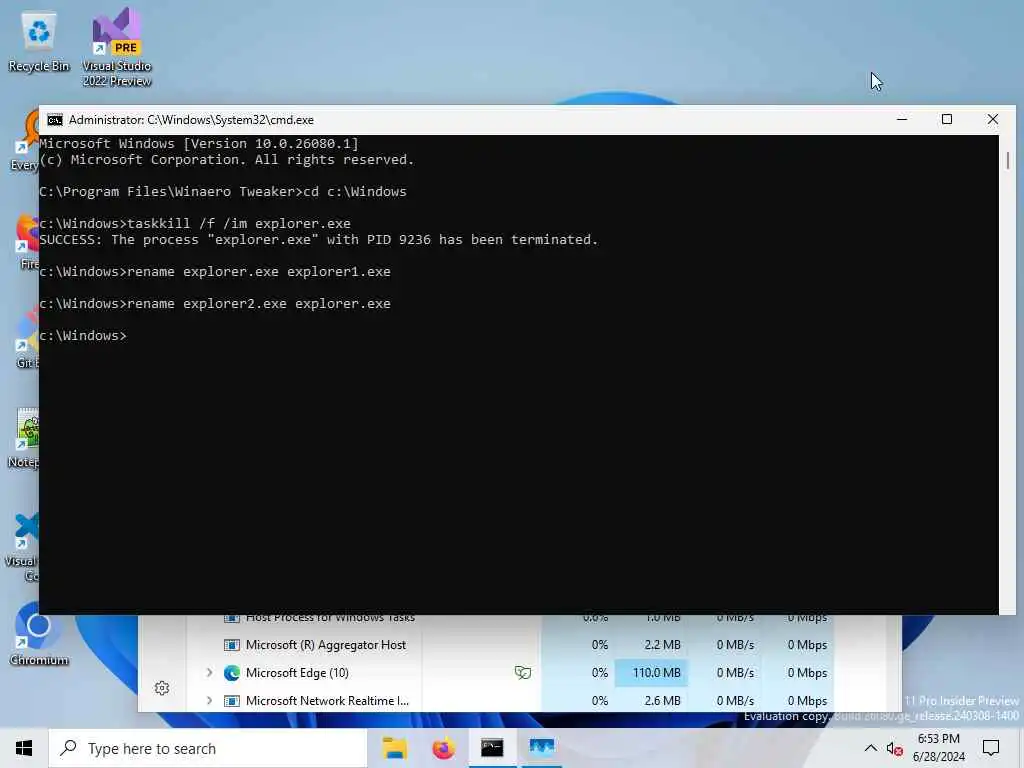
Task: Click the Microsoft Network Realtime process icon
Action: pos(231,701)
